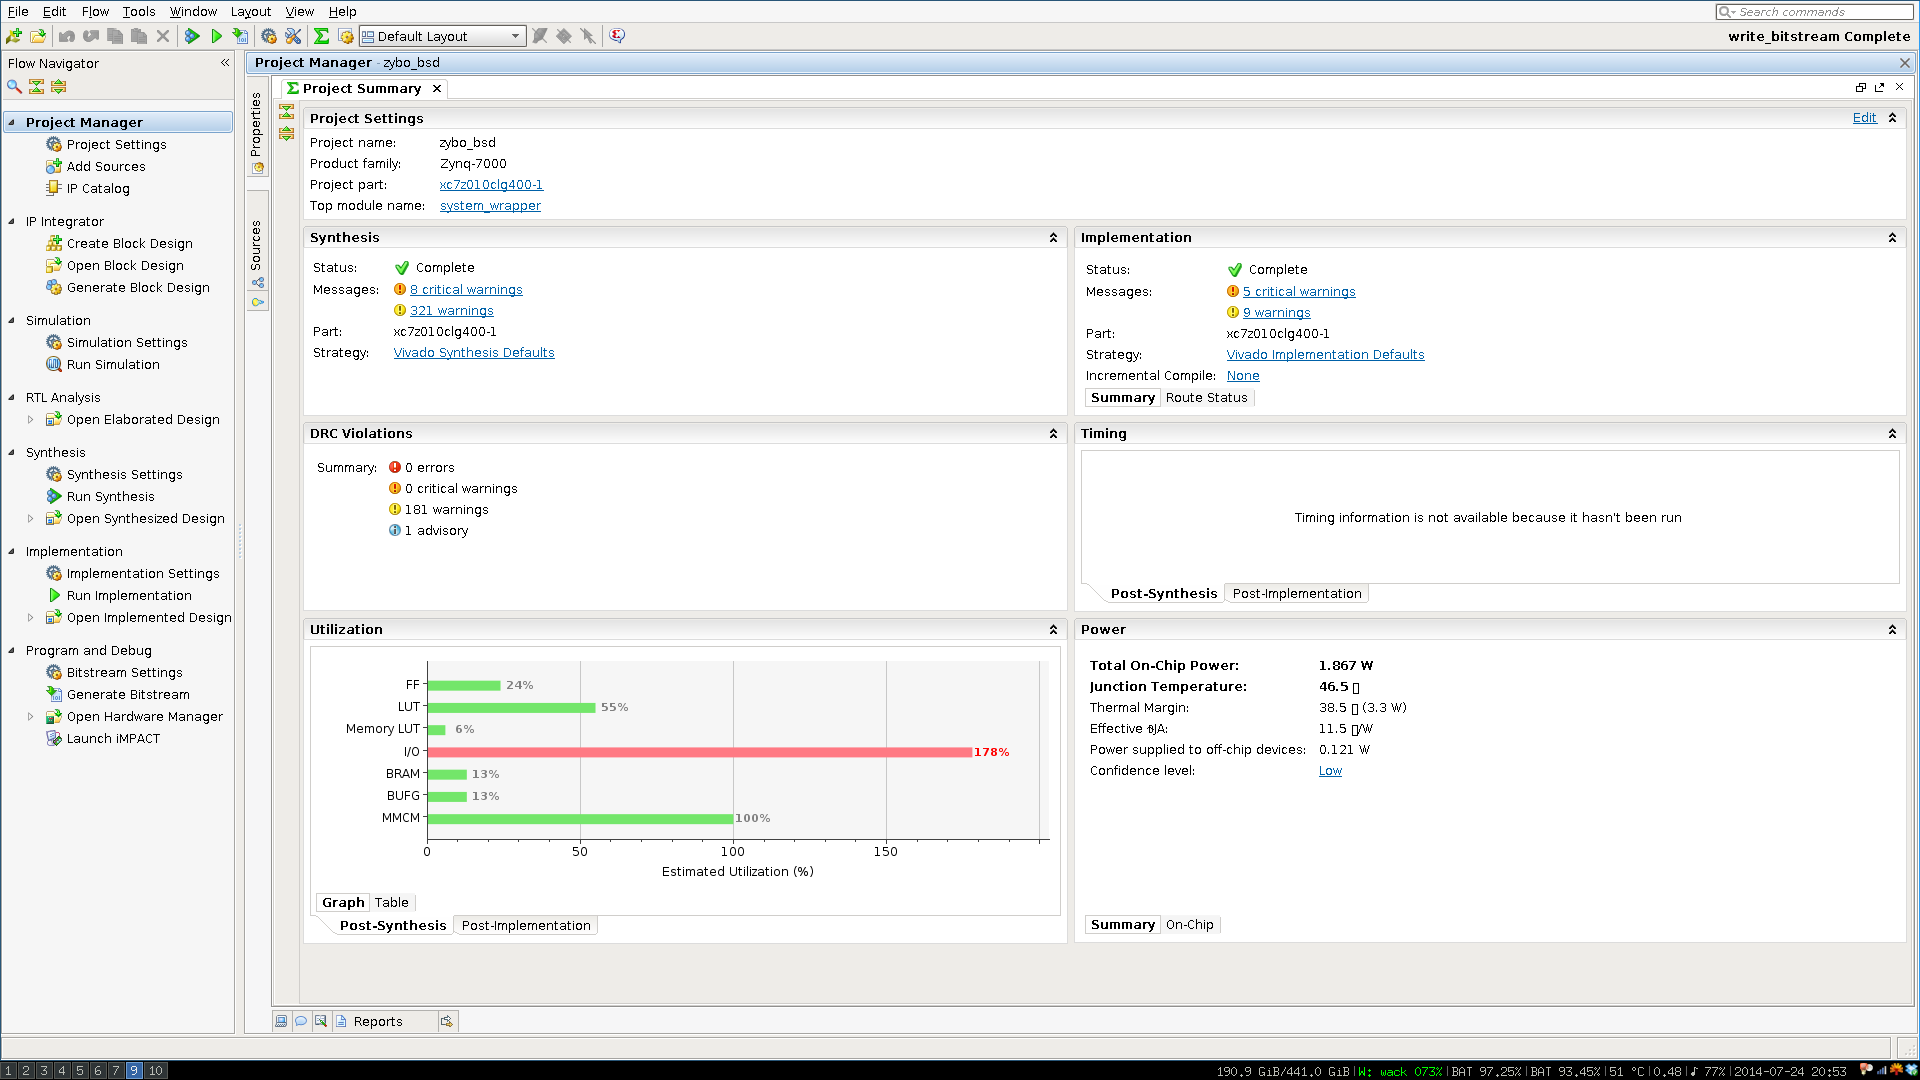1920x1080 pixels.
Task: Click the Run Synthesis toolbar icon
Action: (x=192, y=36)
